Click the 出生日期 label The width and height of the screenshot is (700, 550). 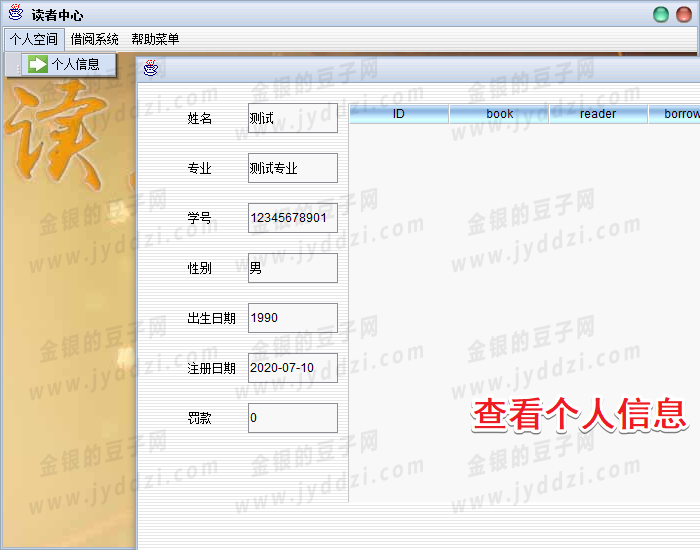point(211,318)
